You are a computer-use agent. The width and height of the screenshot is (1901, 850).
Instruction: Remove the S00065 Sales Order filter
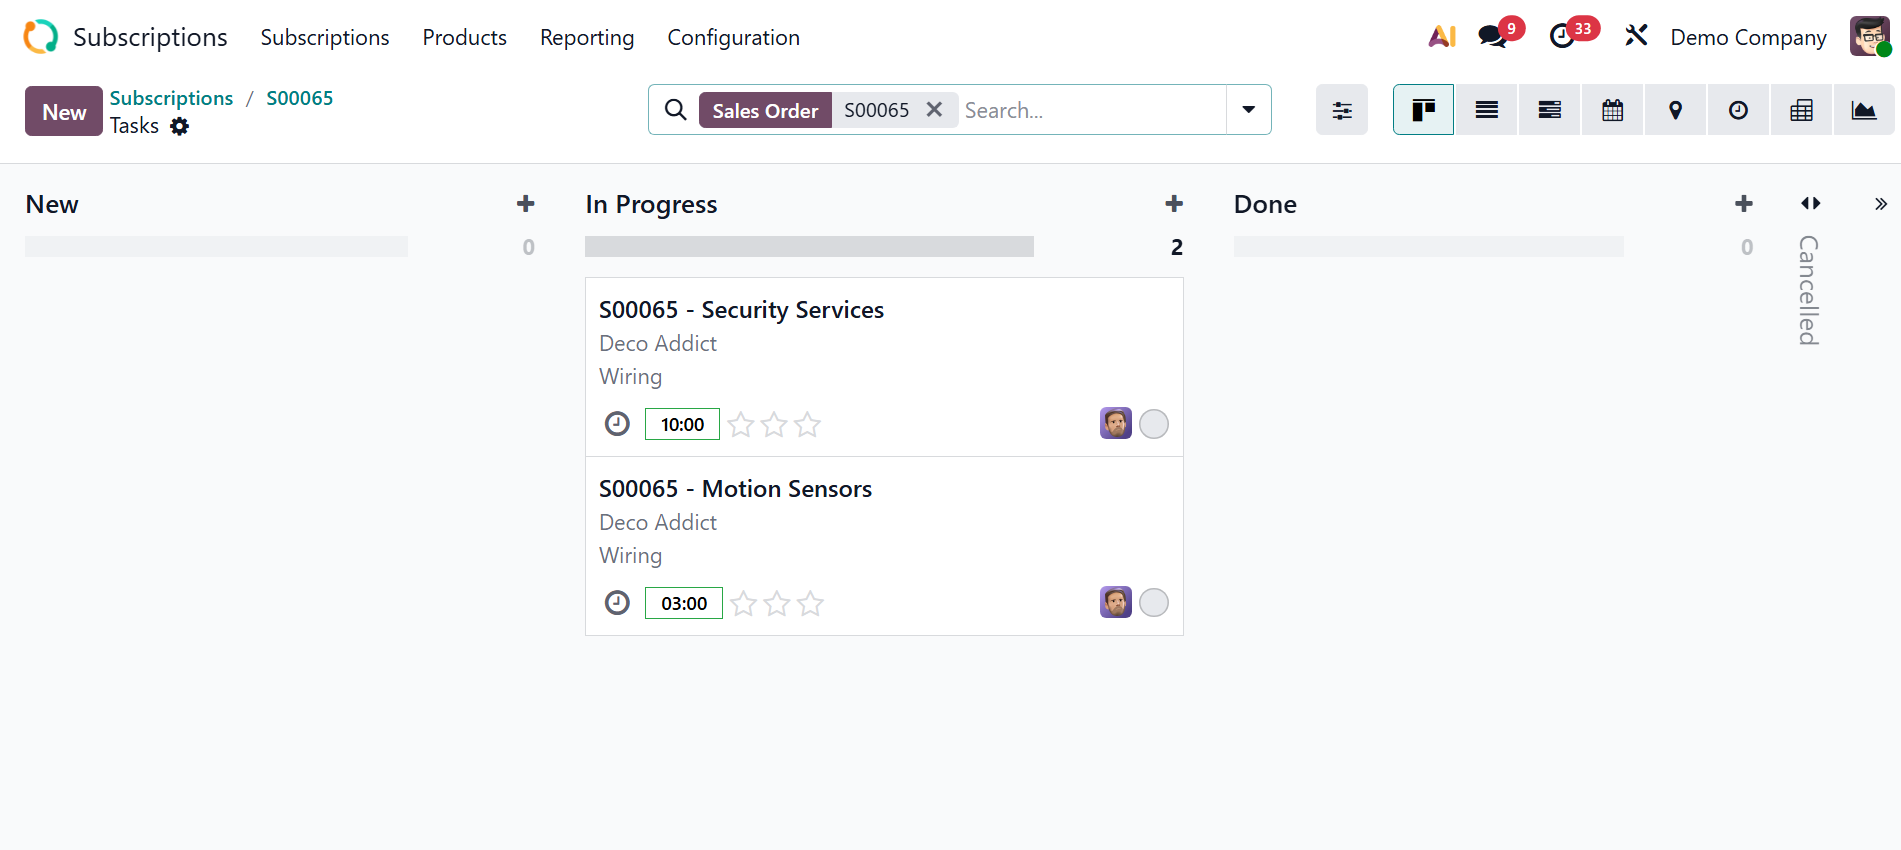[x=934, y=110]
